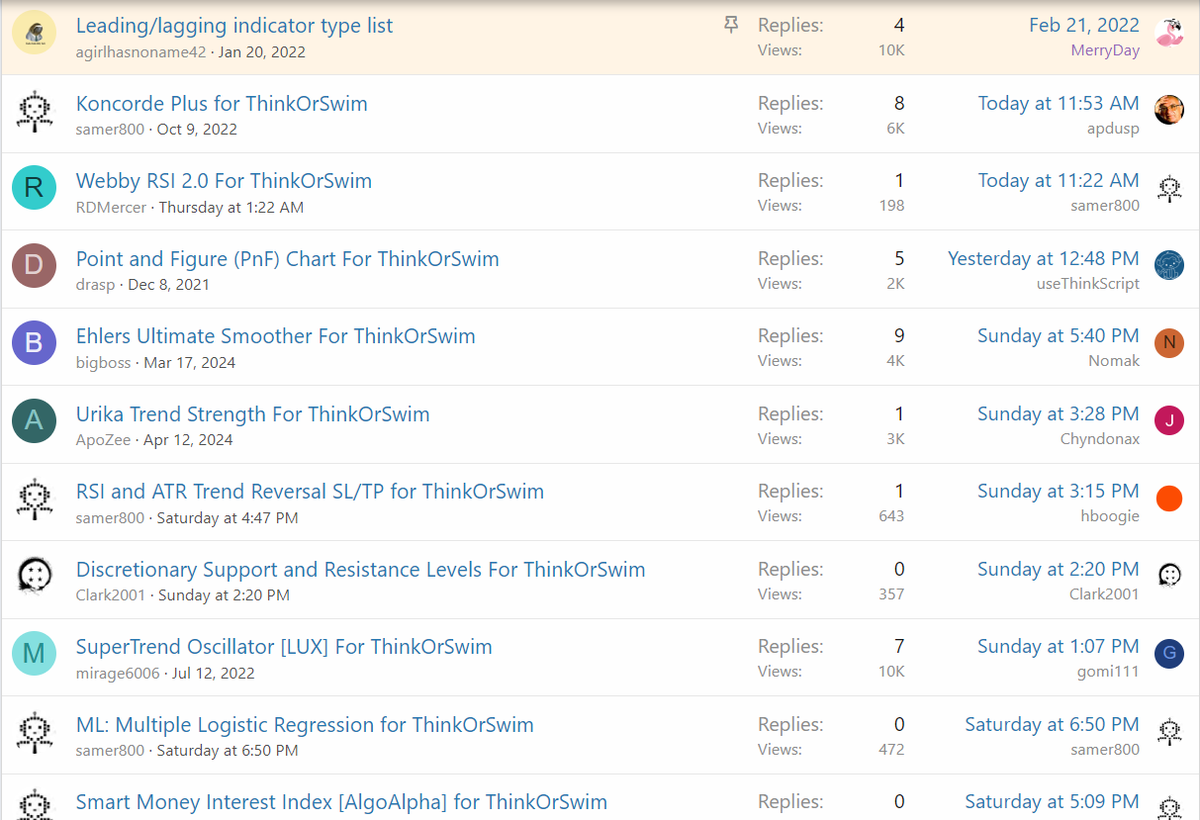Jump to latest post 'Saturday at 5:09 PM'
Screen dimensions: 1200x820
pyautogui.click(x=1052, y=801)
